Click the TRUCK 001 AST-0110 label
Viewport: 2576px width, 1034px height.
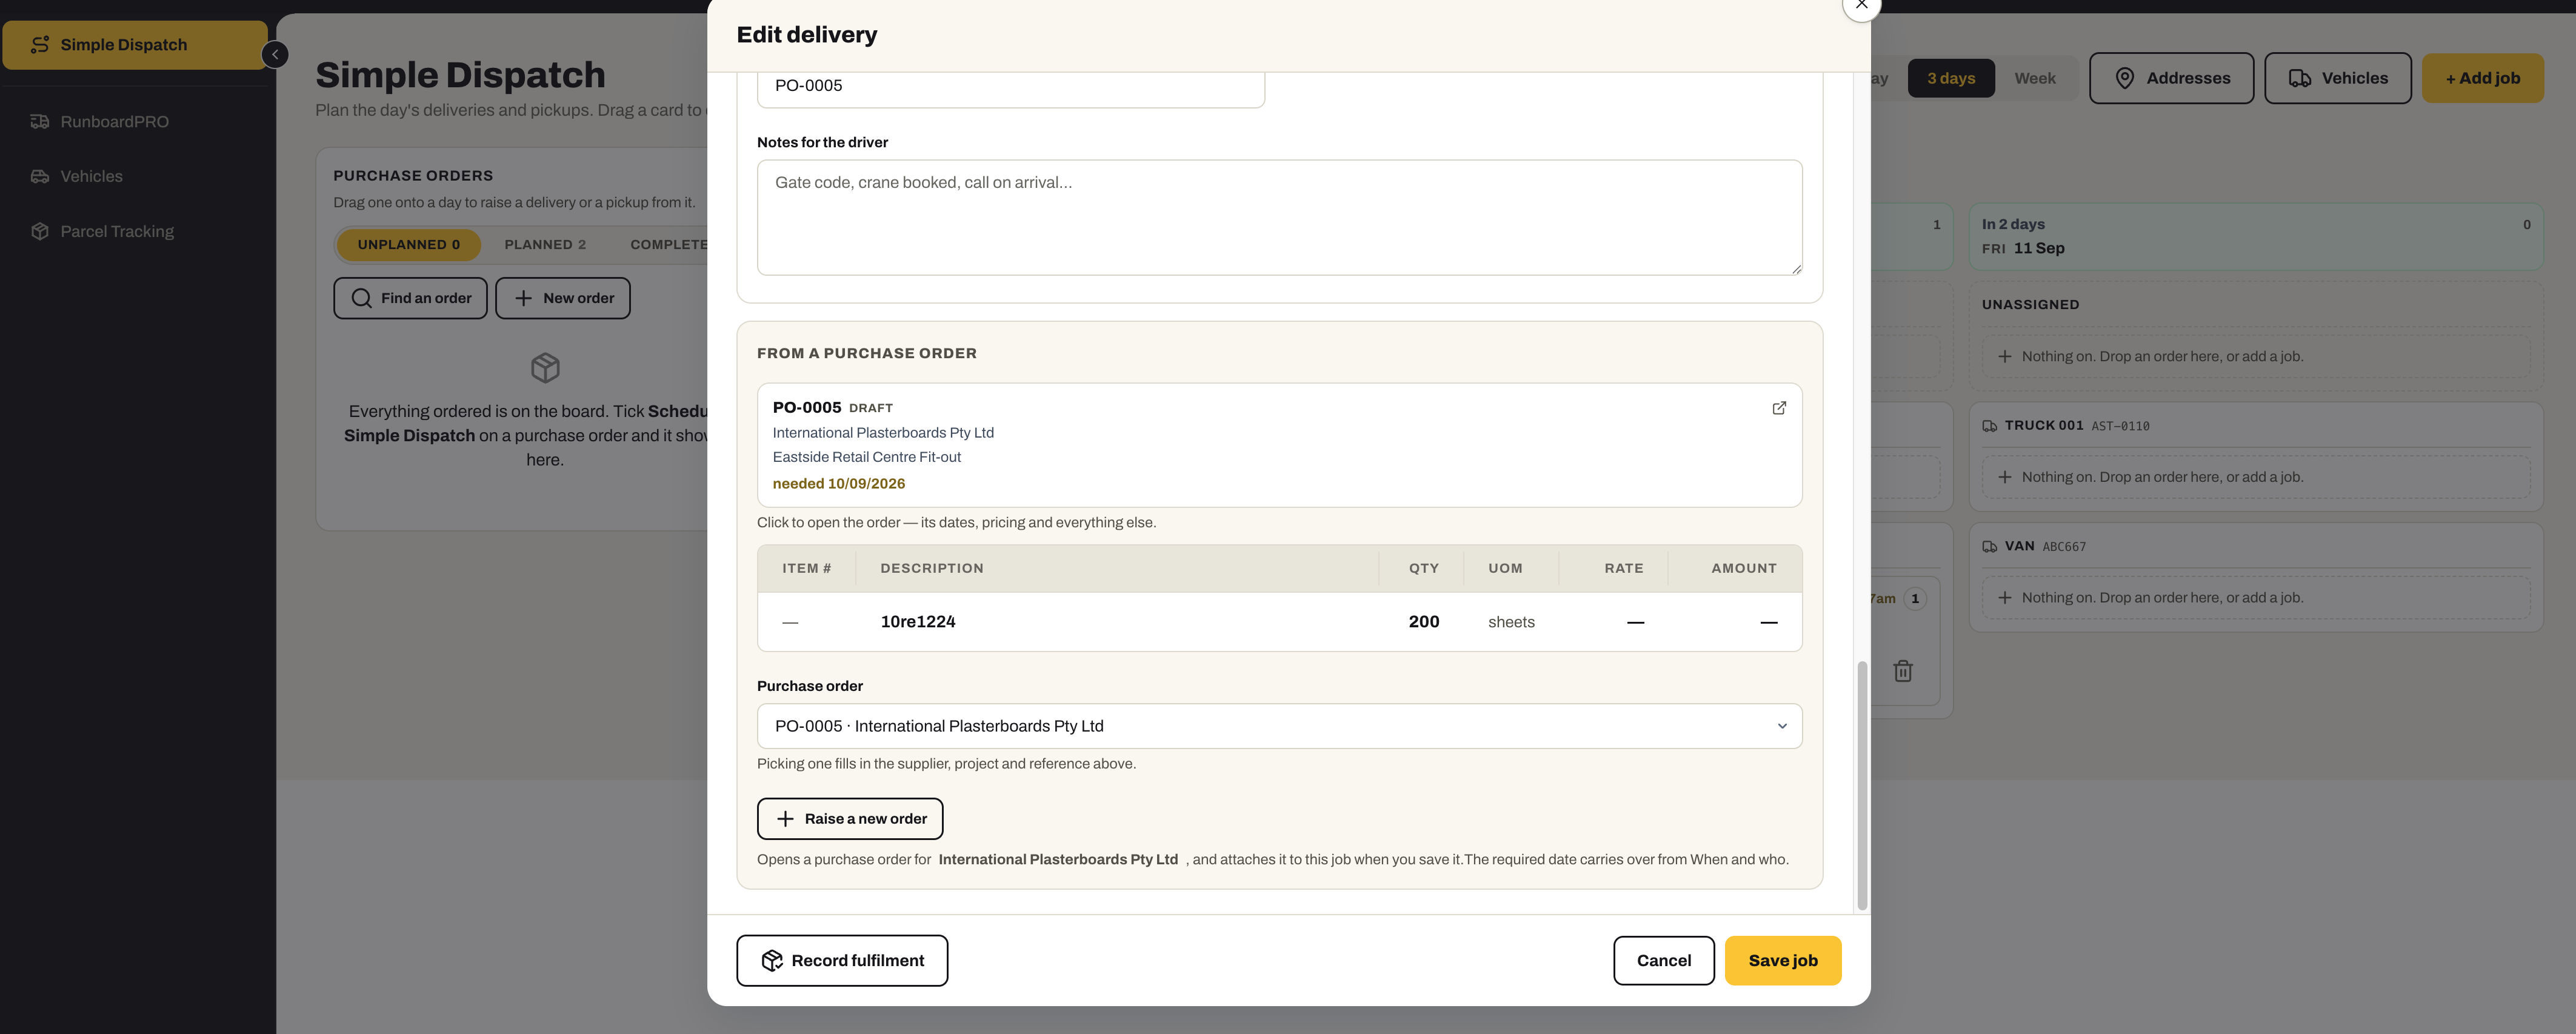pyautogui.click(x=2076, y=426)
